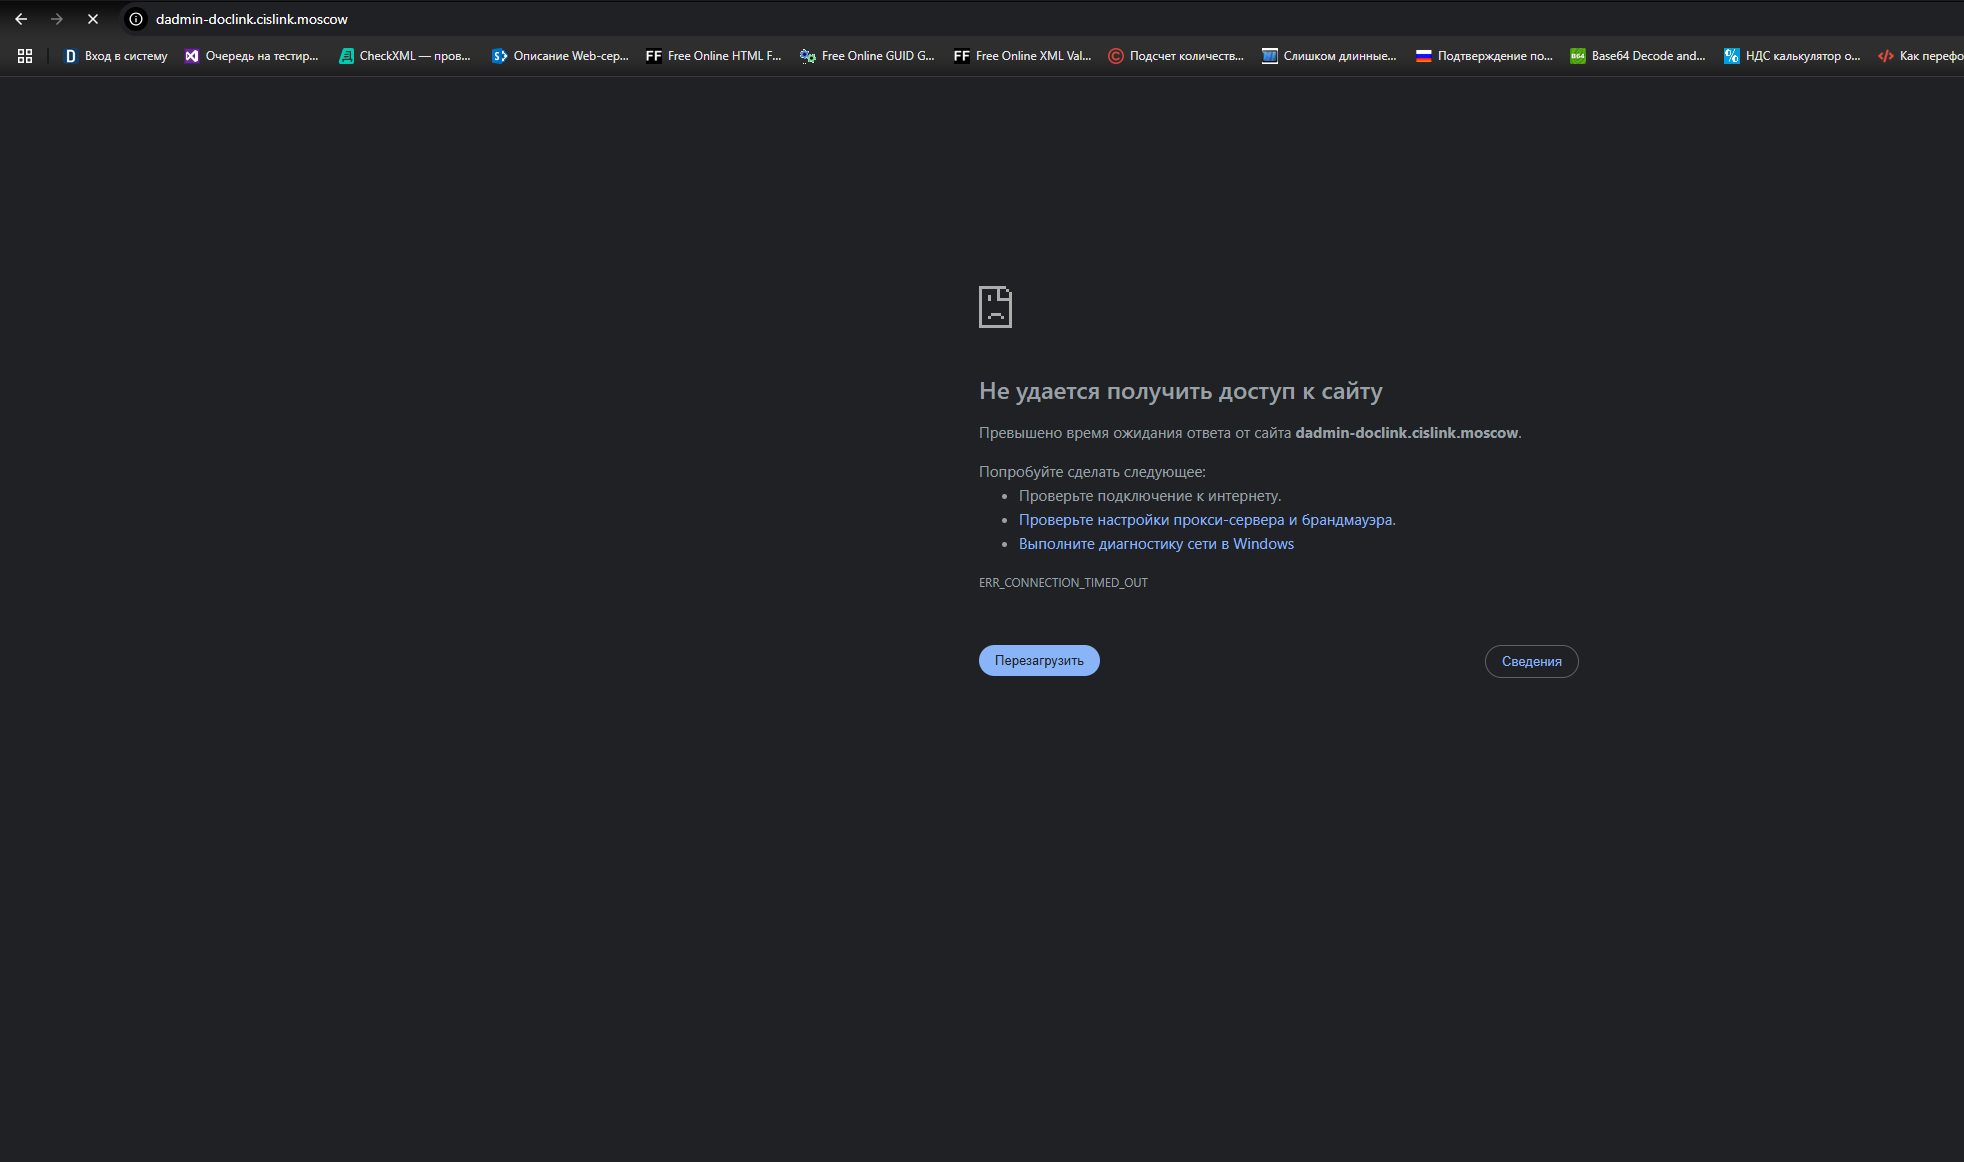The image size is (1964, 1162).
Task: Open the 'Free Online HTML F...' bookmark
Action: [x=714, y=56]
